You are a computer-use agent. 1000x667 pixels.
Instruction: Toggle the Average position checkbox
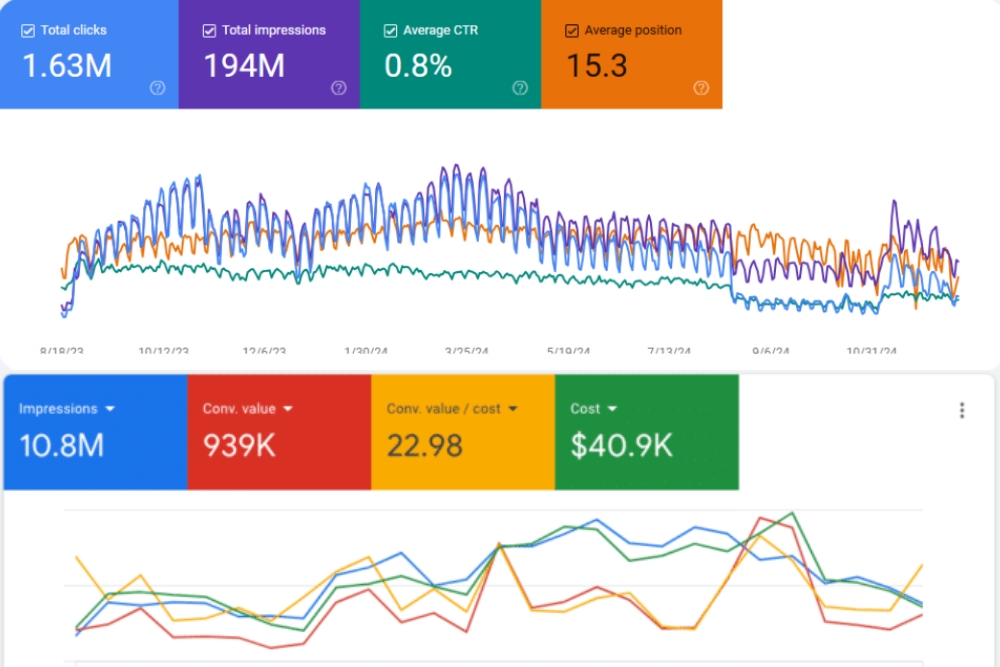click(x=571, y=31)
